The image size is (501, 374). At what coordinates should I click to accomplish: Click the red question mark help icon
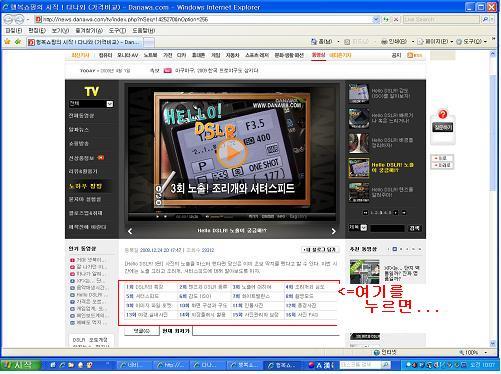(x=442, y=114)
